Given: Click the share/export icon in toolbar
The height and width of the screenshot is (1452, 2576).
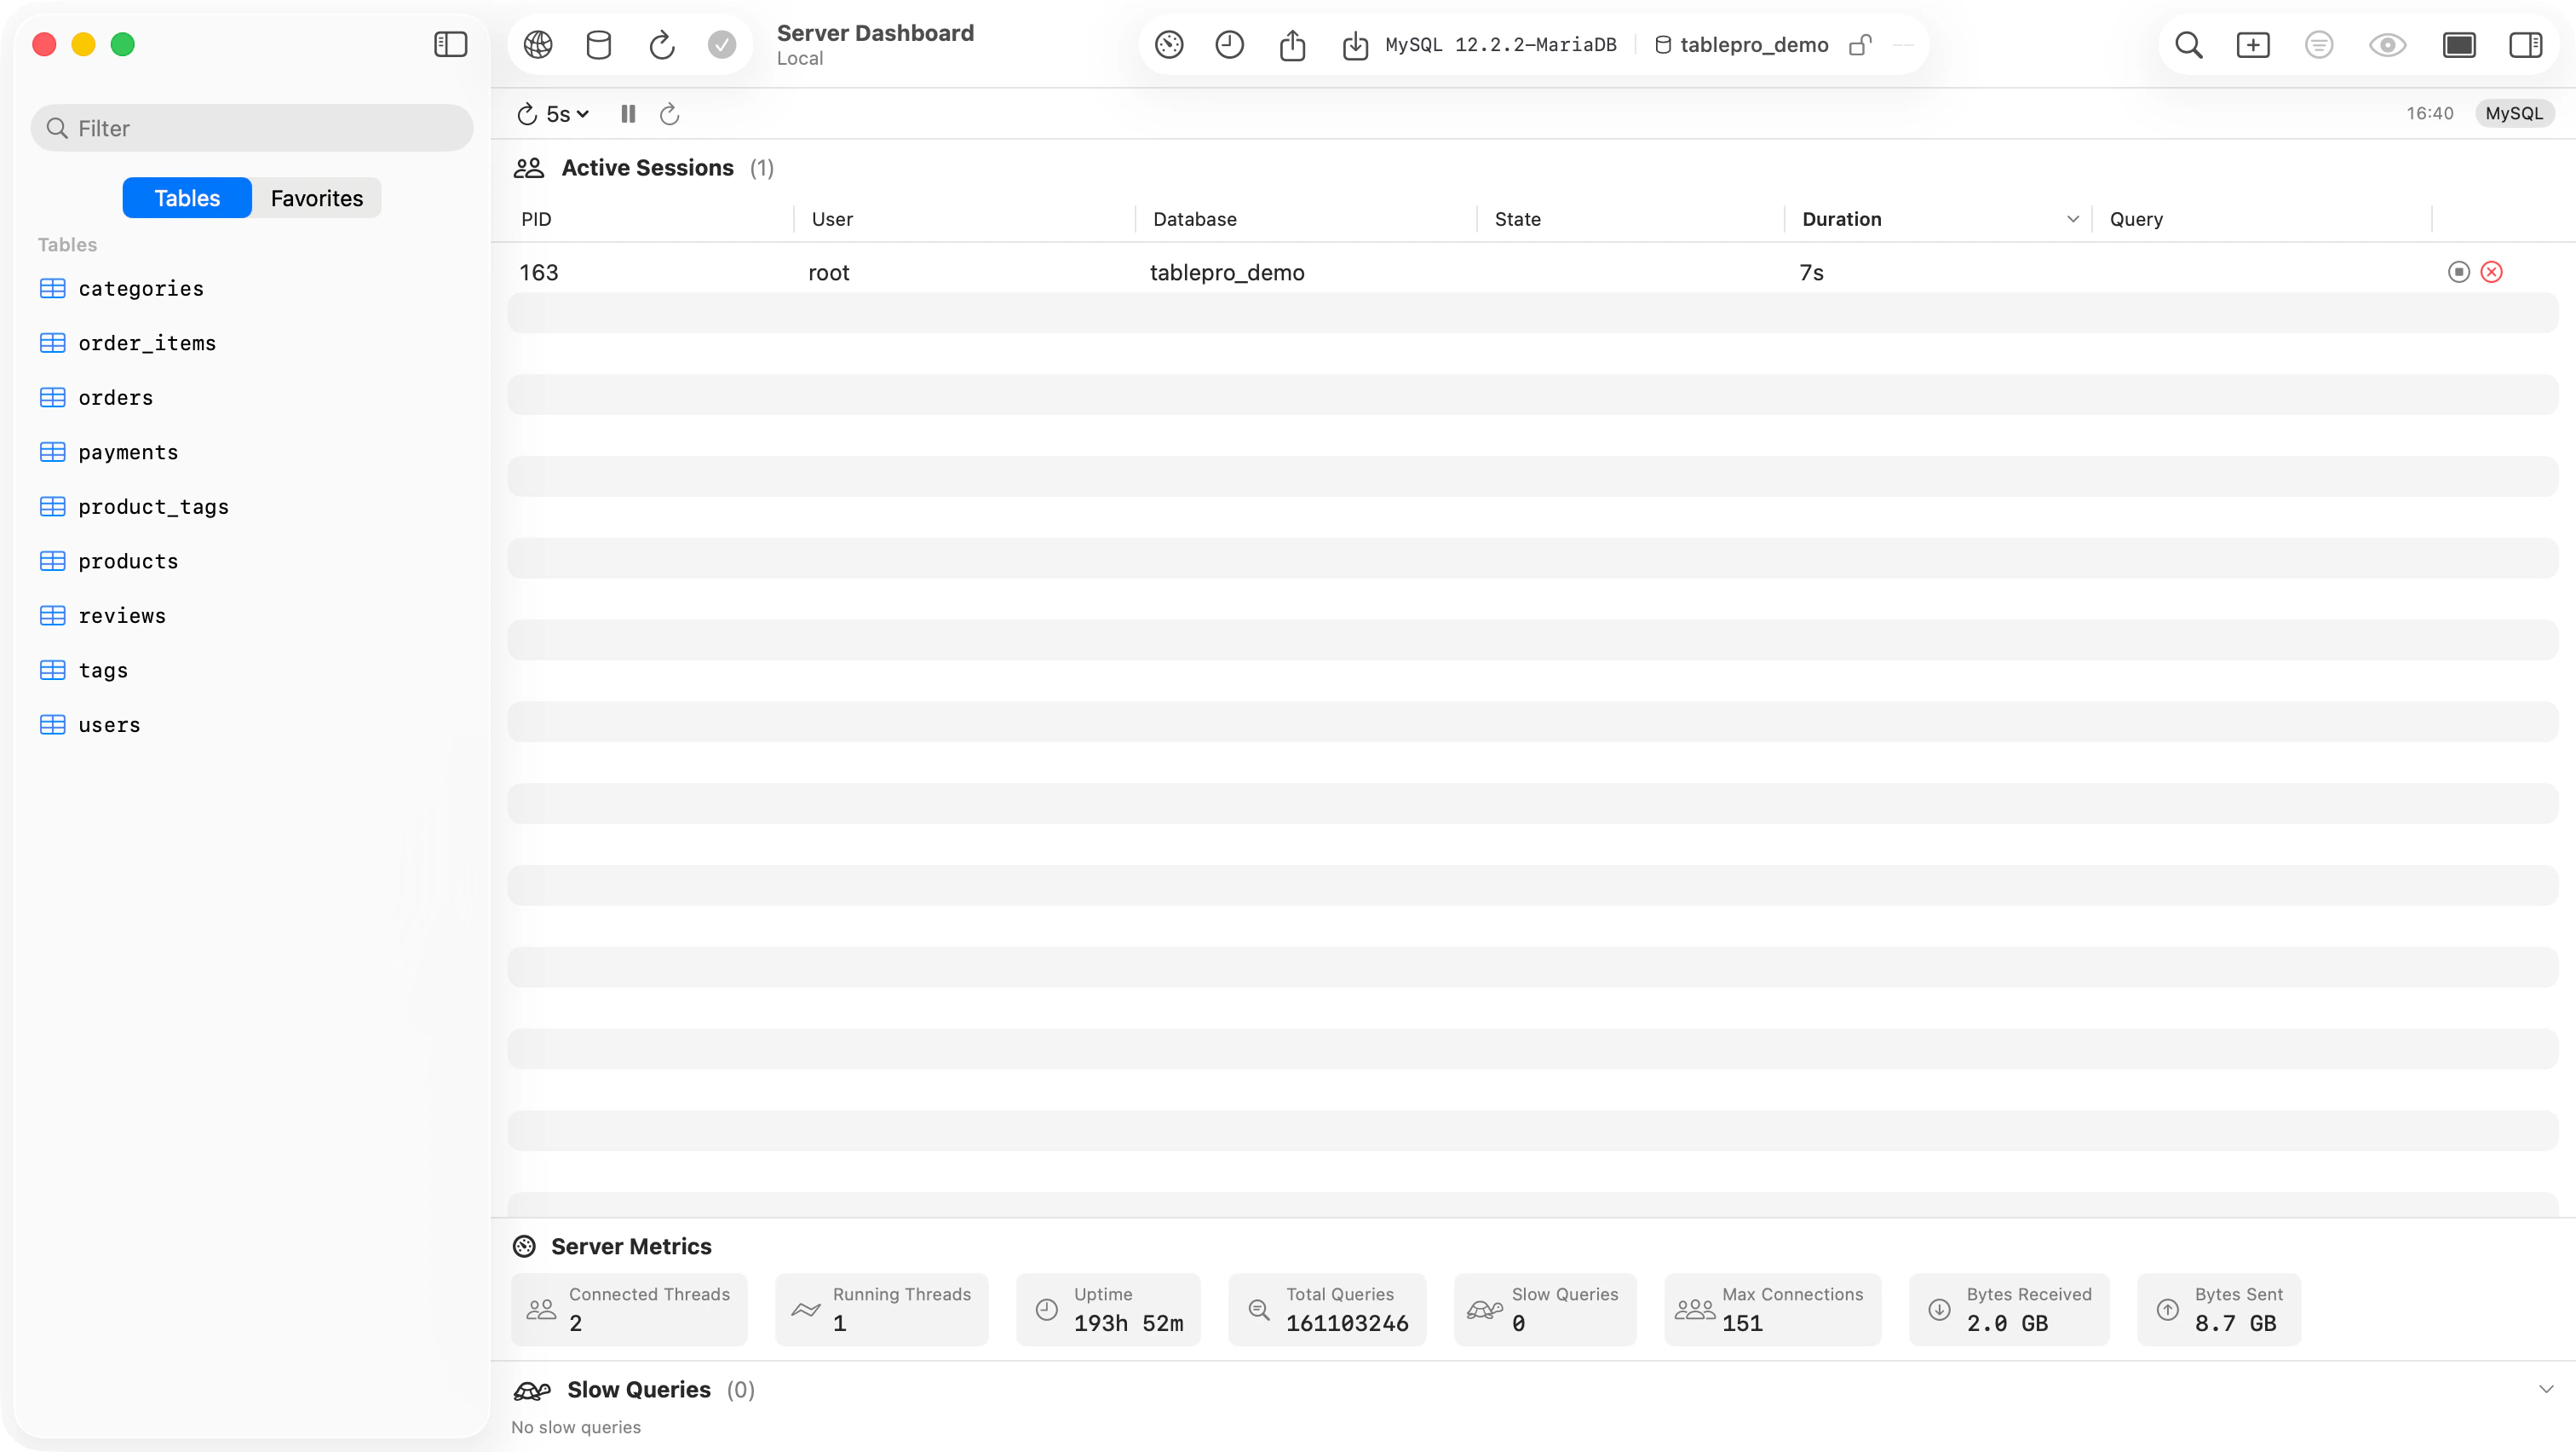Looking at the screenshot, I should (1292, 44).
